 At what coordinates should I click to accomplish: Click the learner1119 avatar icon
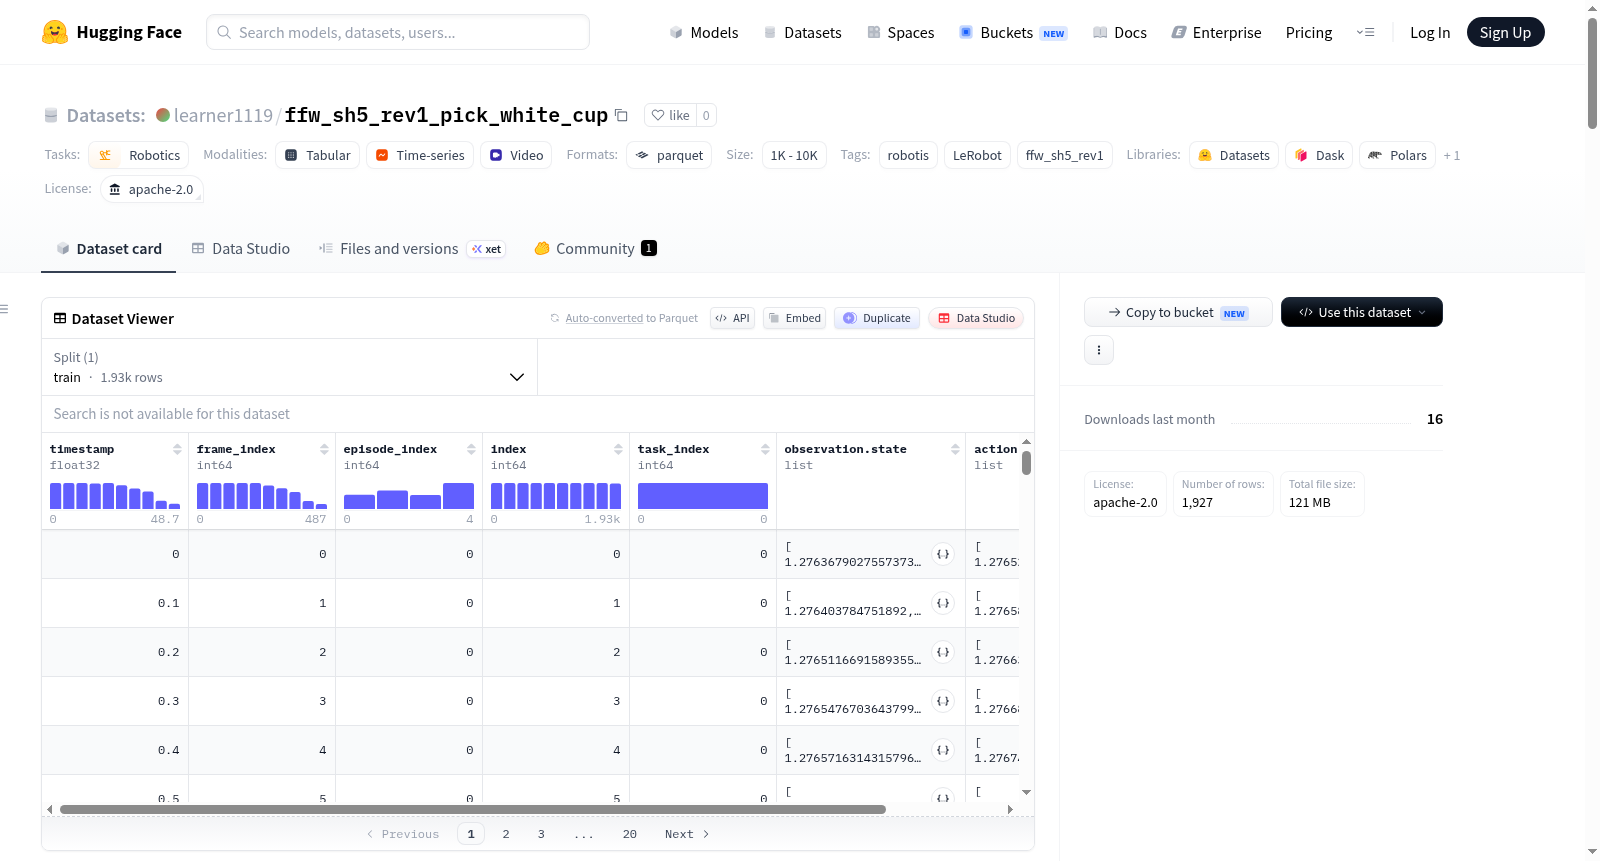163,115
